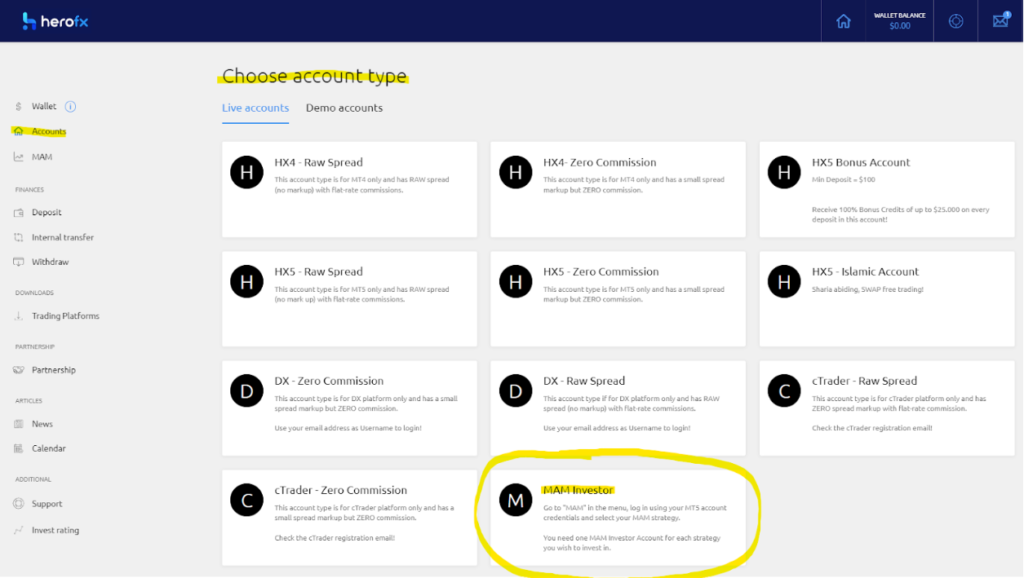Select cTrader - Raw Spread account title

click(x=864, y=381)
